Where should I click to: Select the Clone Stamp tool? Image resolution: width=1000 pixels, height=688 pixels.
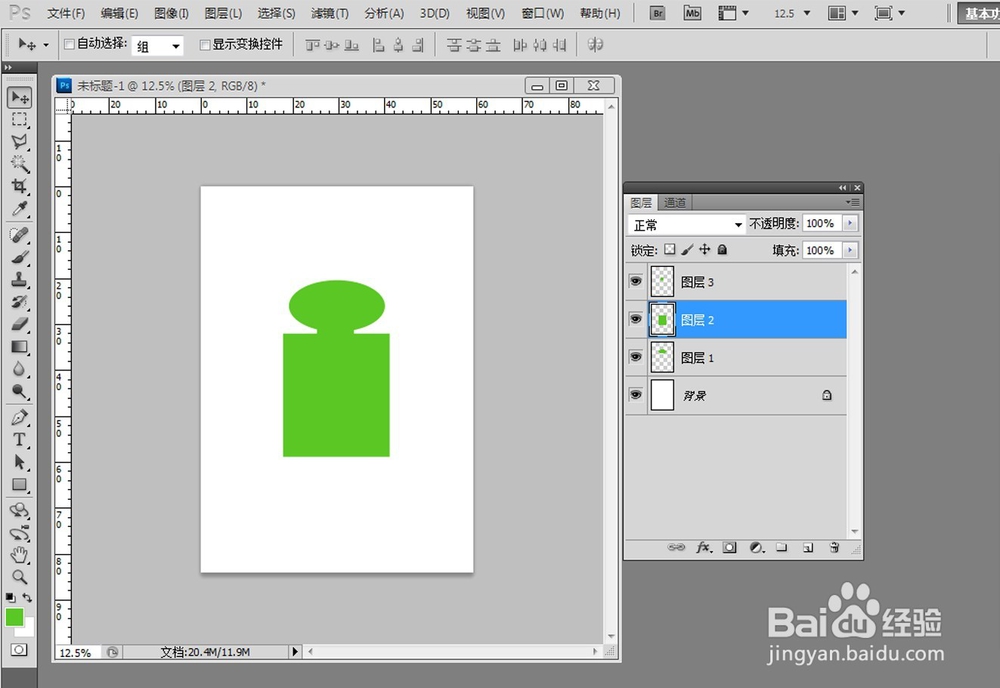(20, 279)
